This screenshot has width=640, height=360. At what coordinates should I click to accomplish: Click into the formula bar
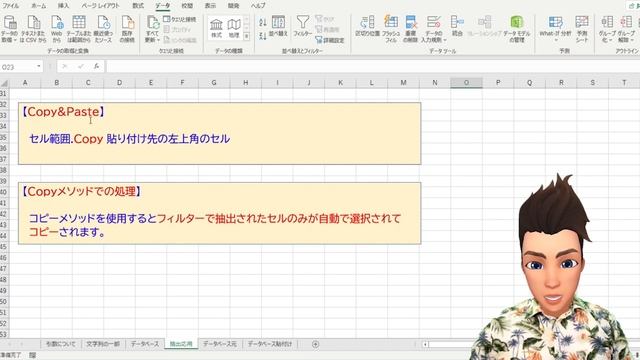[x=372, y=67]
